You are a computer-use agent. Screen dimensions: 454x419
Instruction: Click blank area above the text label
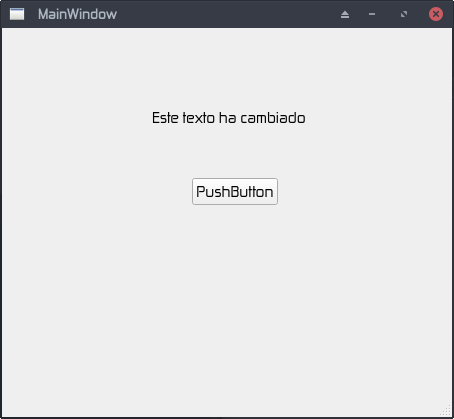tap(229, 67)
